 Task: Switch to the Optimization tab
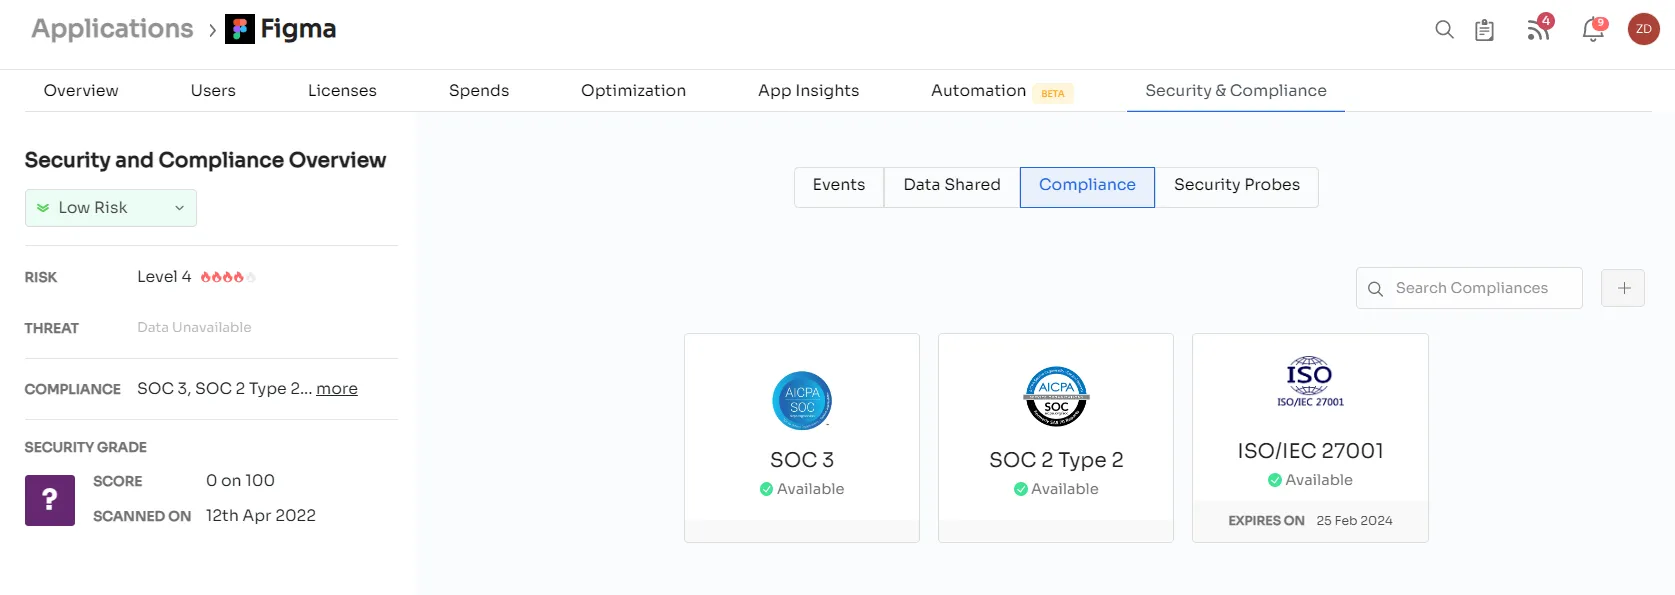[x=633, y=91]
